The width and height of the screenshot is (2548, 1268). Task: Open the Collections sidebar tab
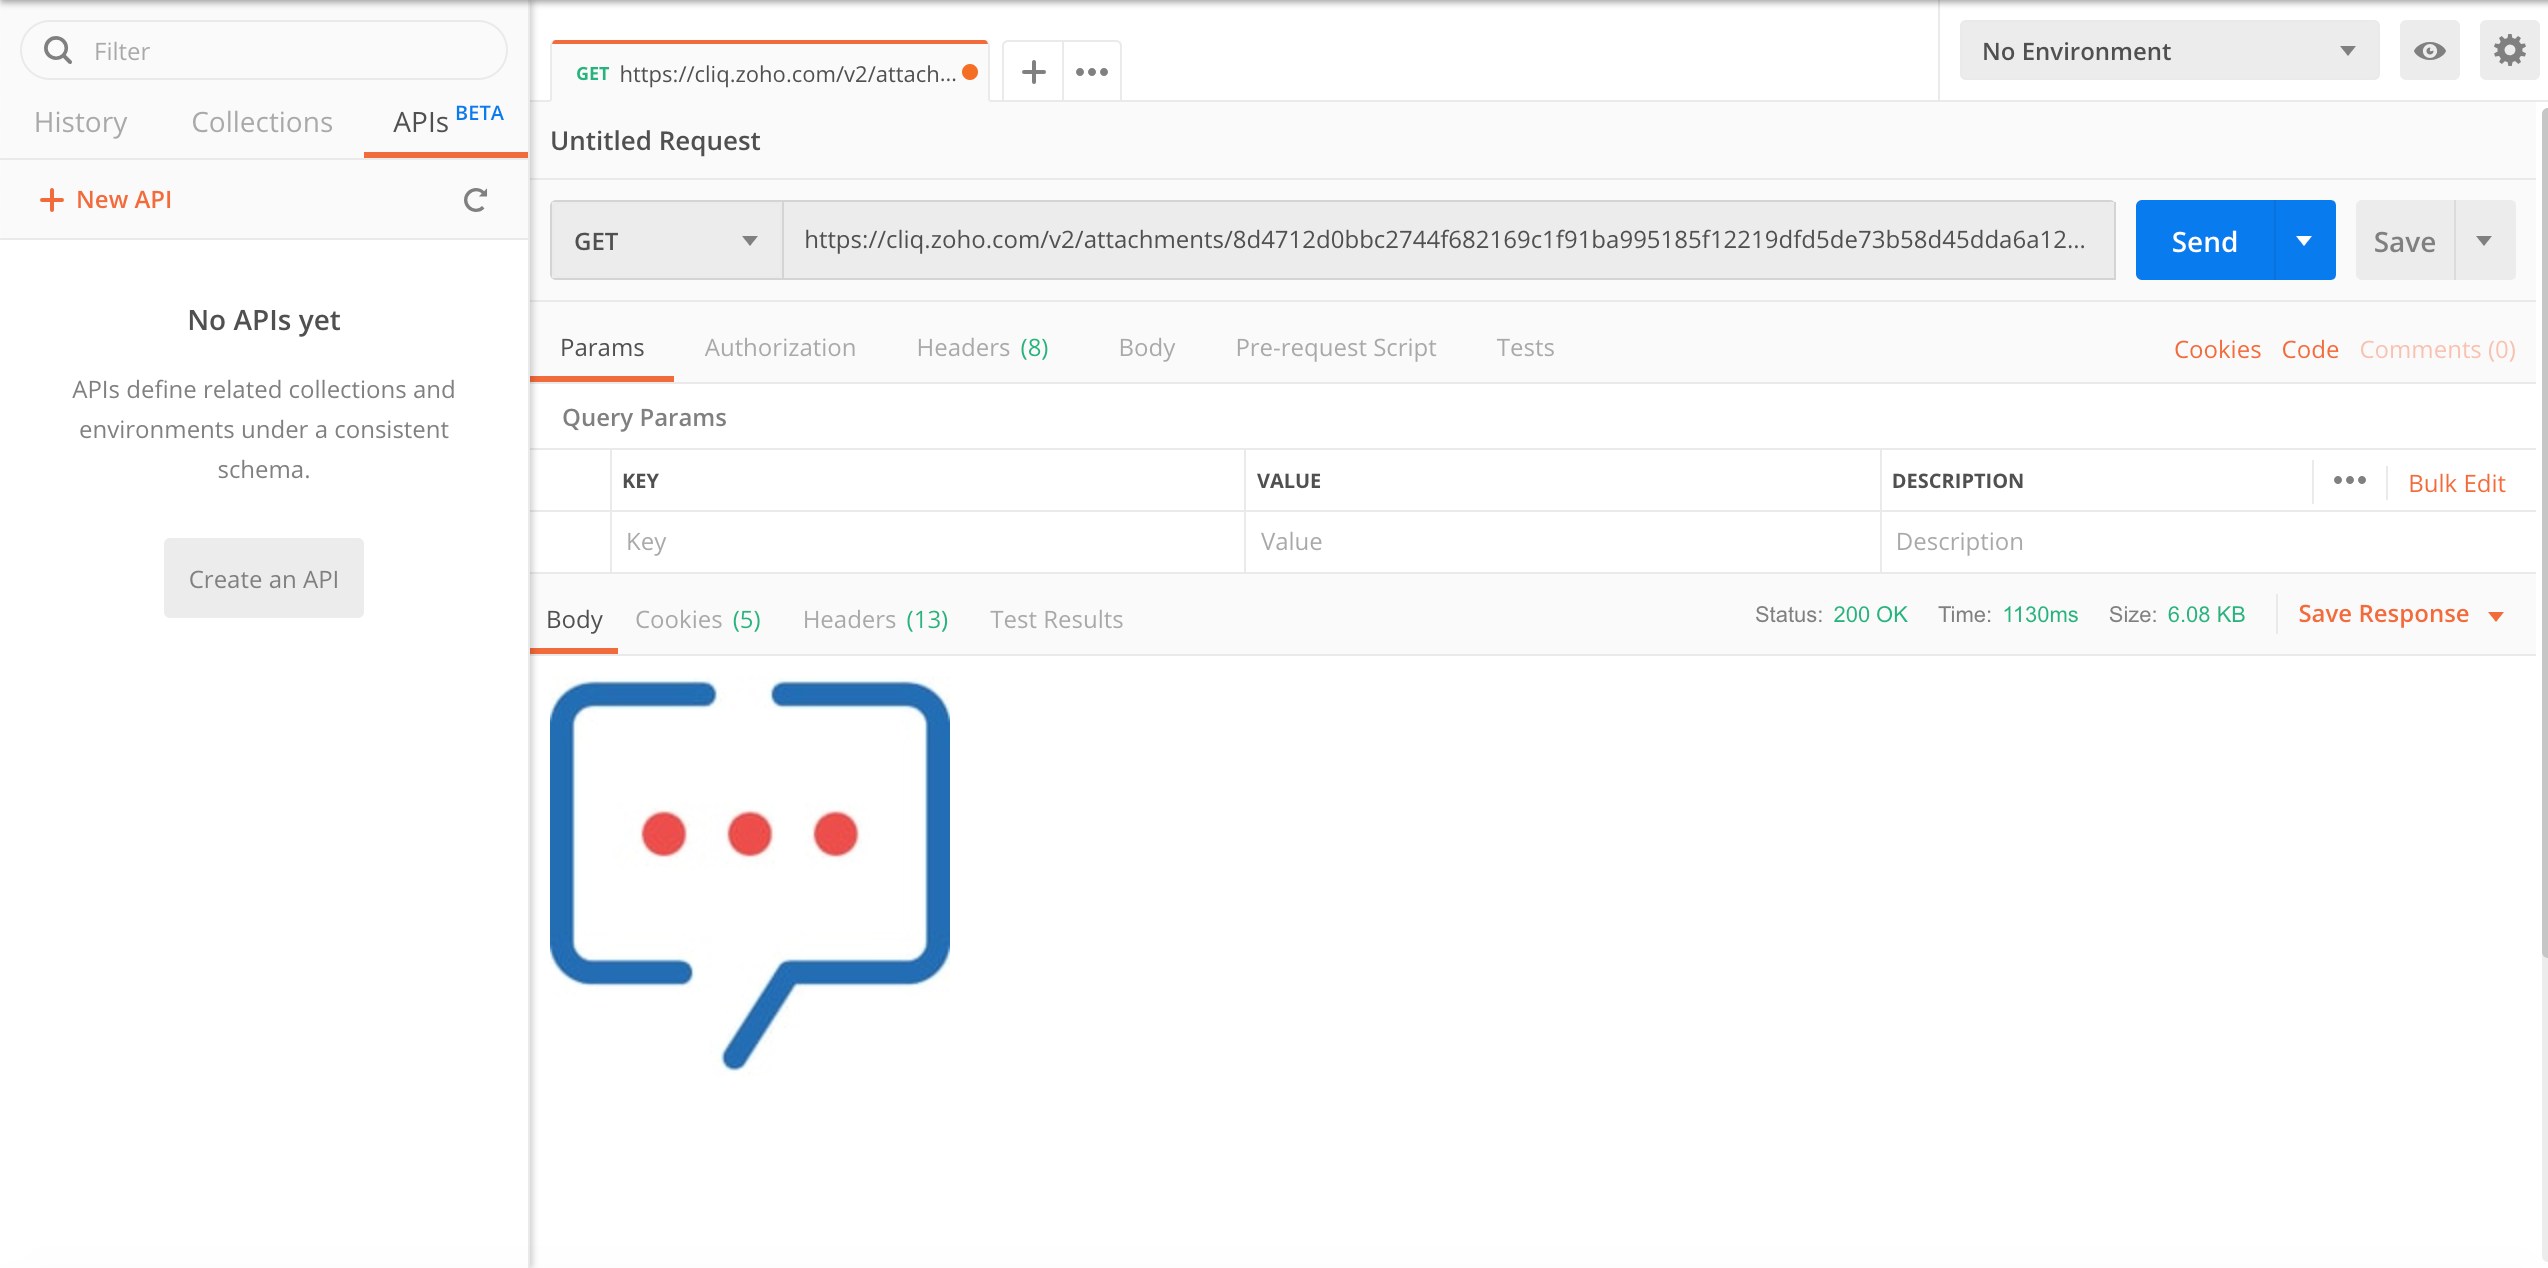262,122
